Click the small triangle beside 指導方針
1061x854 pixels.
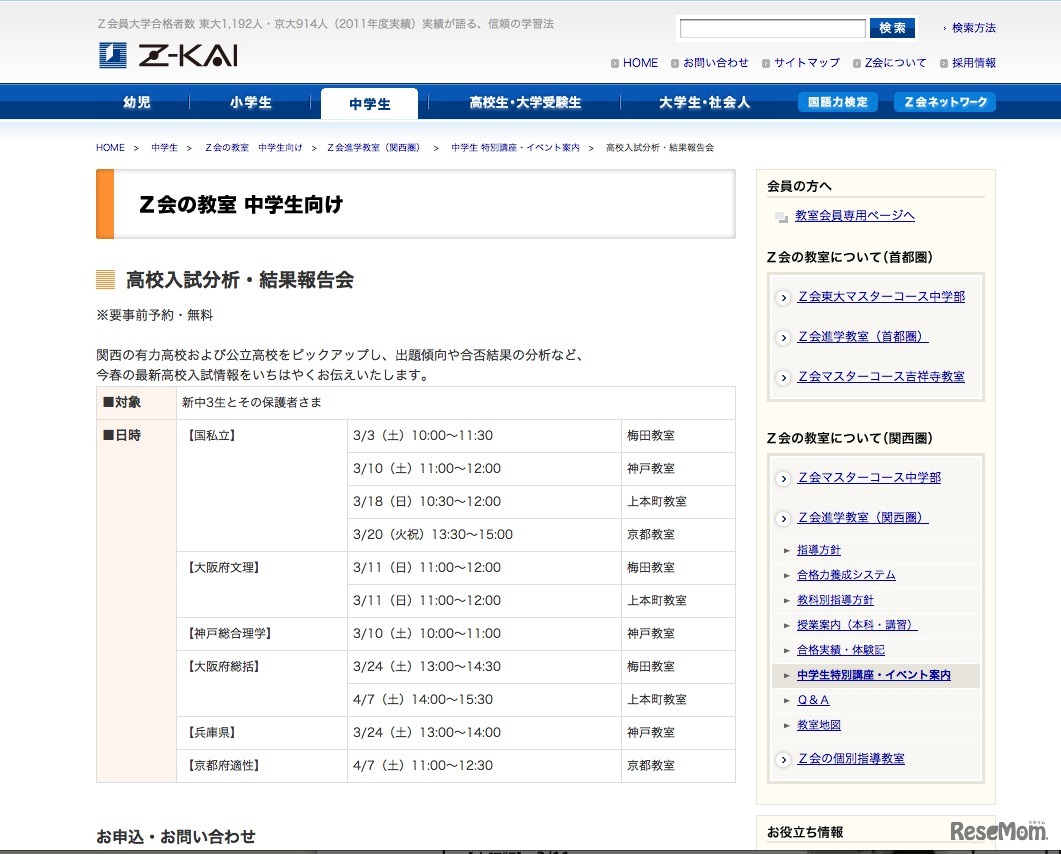coord(787,551)
